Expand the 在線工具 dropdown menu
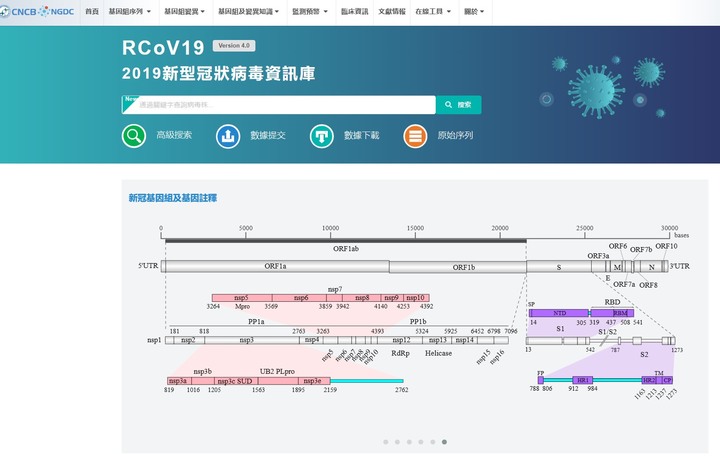The height and width of the screenshot is (460, 720). pos(433,11)
